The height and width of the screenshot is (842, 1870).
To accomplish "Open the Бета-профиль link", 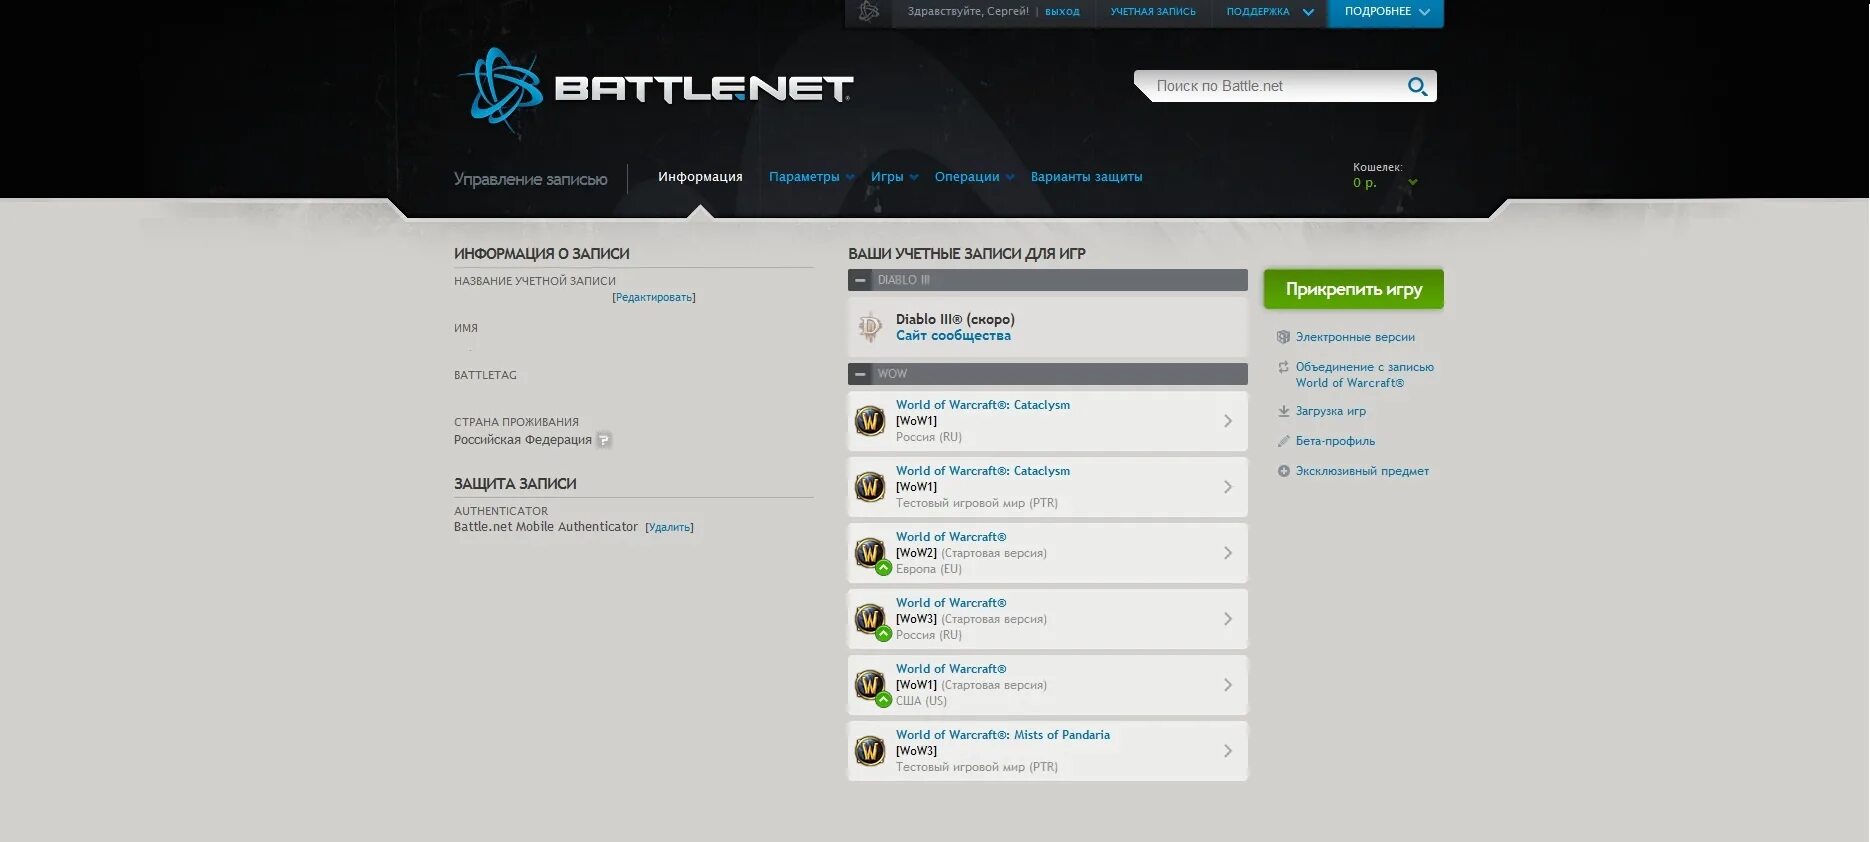I will point(1335,441).
